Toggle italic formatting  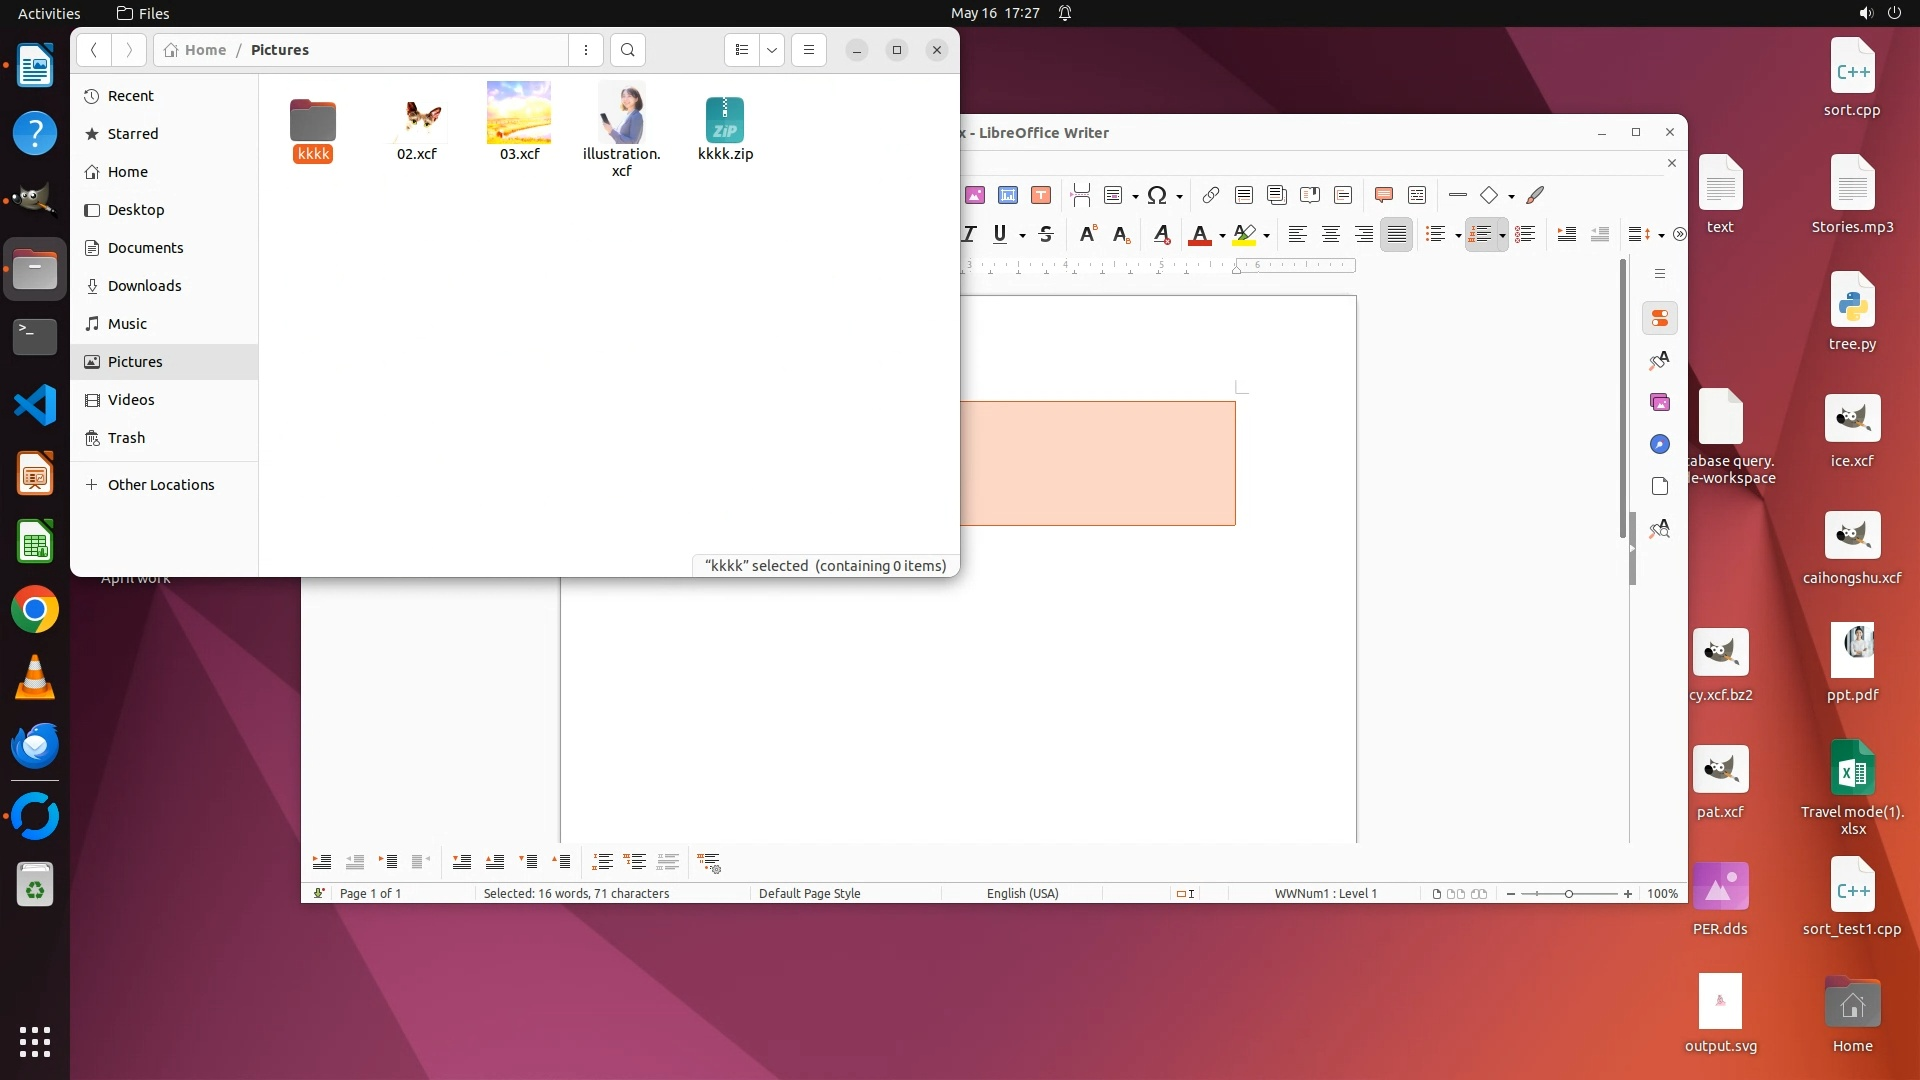pos(969,234)
